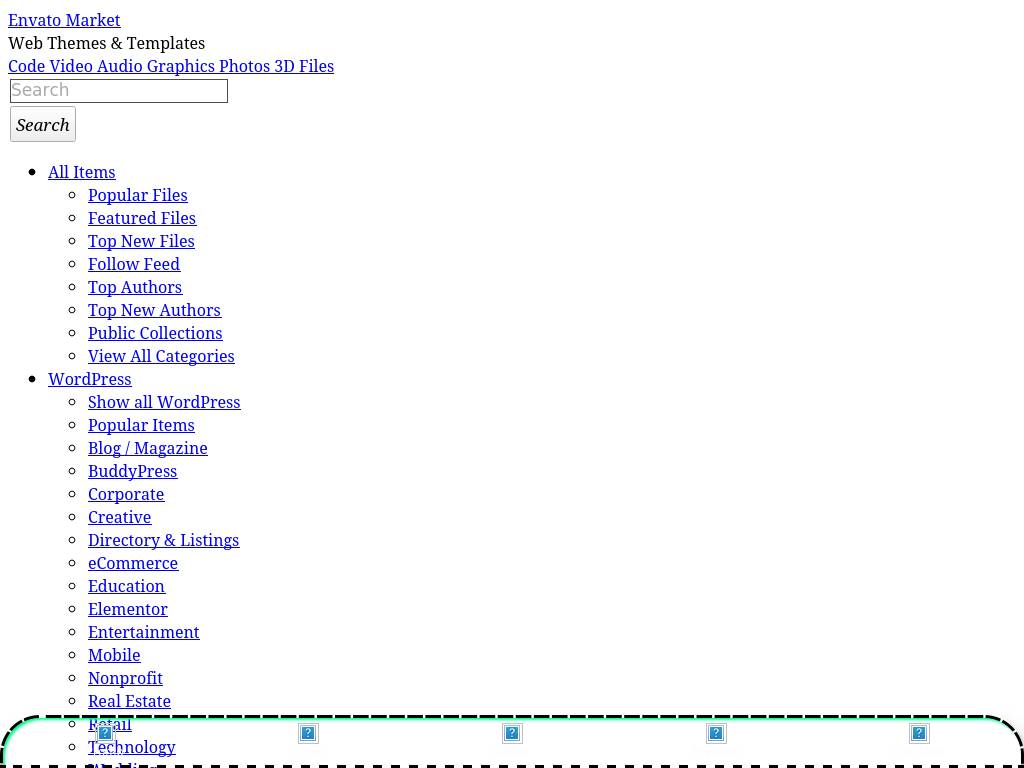Screen dimensions: 1024x768
Task: Click the Web Themes & Templates text
Action: pyautogui.click(x=106, y=43)
